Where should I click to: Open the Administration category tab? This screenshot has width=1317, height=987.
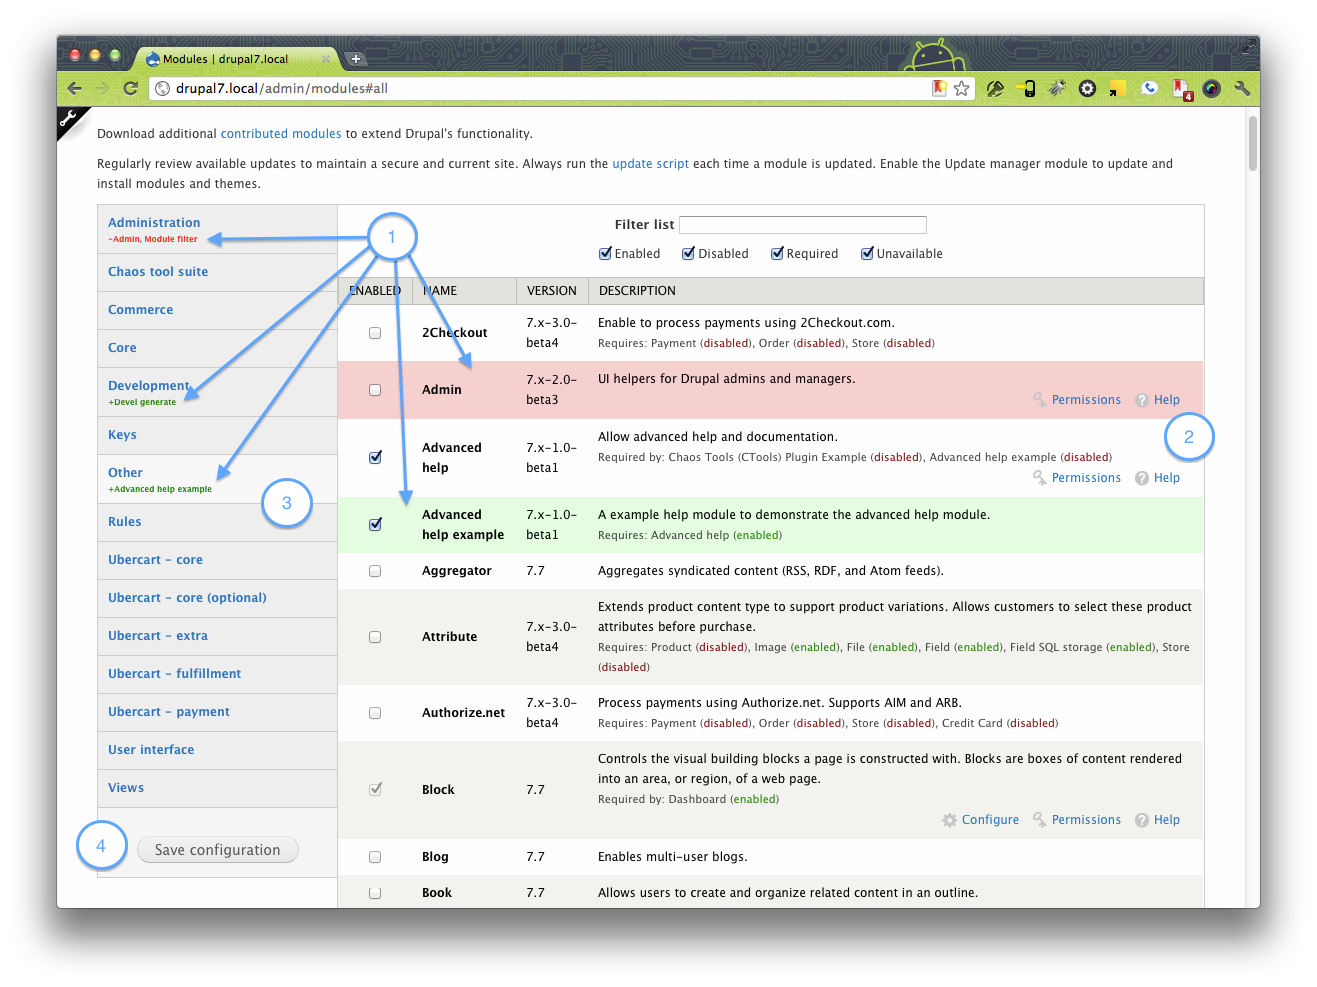(x=217, y=229)
